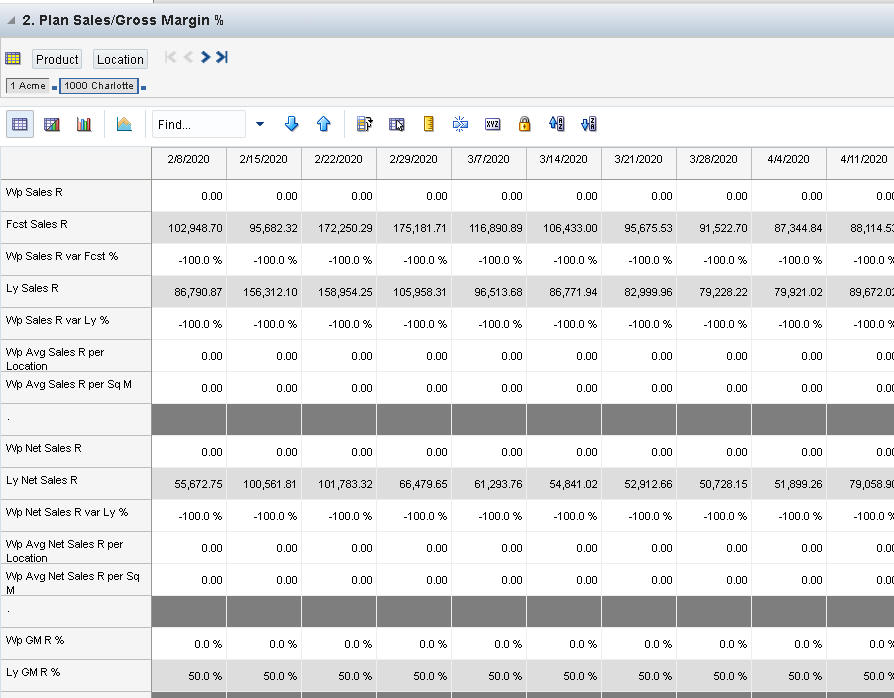Viewport: 894px width, 698px height.
Task: Click forecast sales cell 91,522.70
Action: pos(714,228)
